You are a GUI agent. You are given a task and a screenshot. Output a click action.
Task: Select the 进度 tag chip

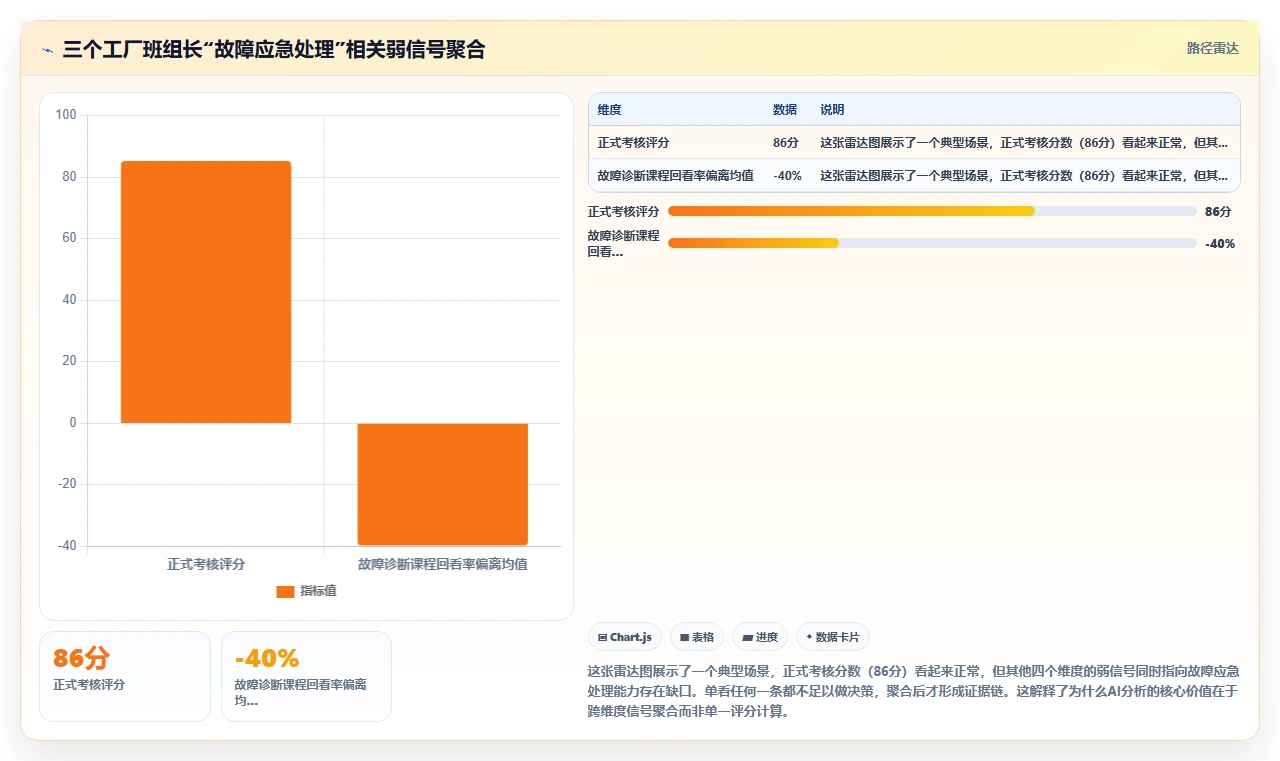point(760,637)
